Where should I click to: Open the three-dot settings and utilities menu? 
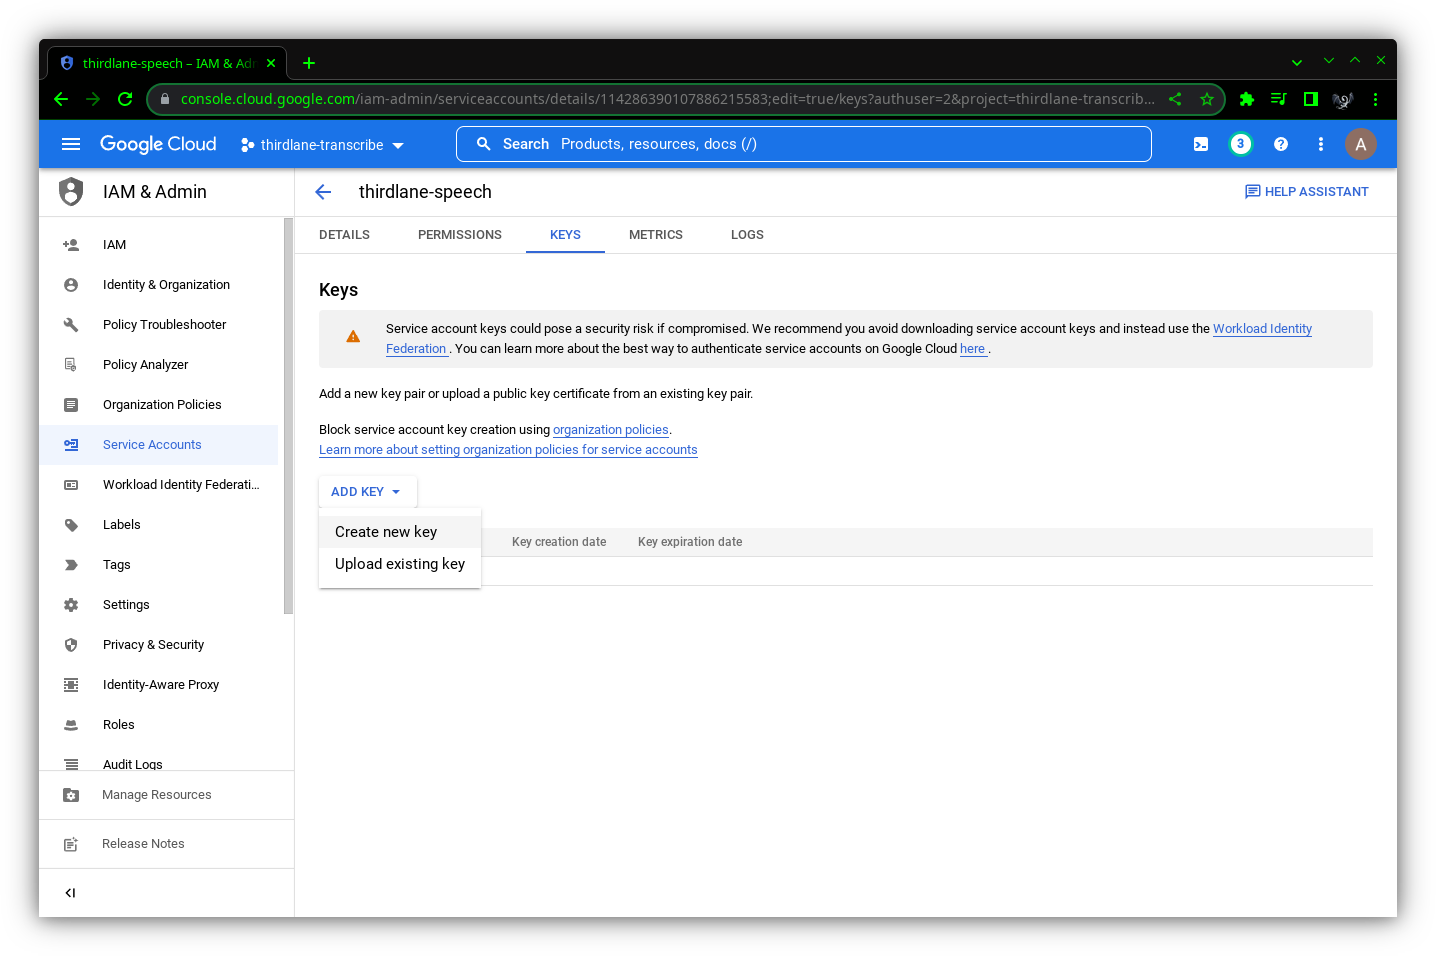pyautogui.click(x=1321, y=144)
